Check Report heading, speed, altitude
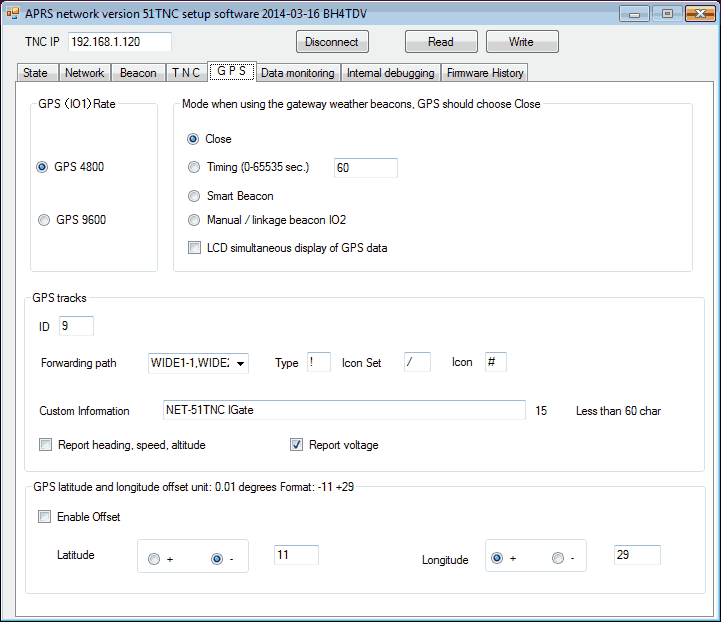 point(46,445)
